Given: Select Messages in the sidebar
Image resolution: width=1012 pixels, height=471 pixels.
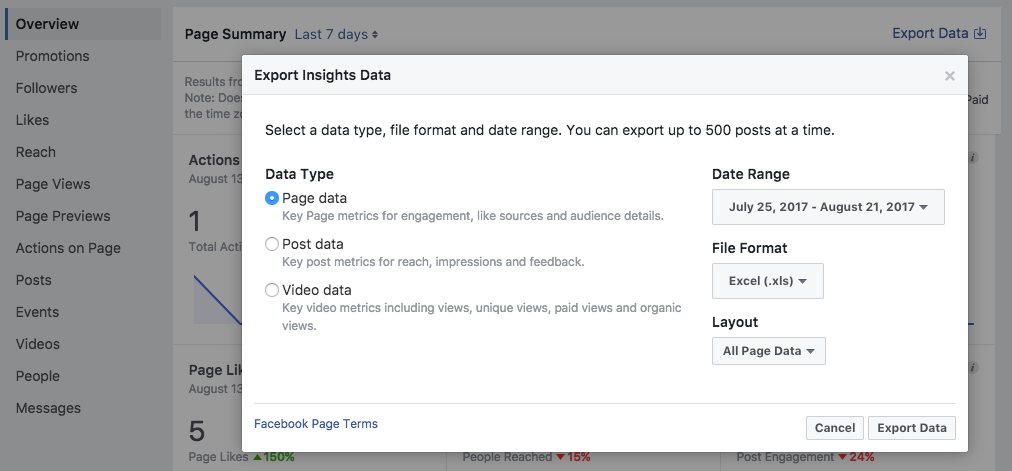Looking at the screenshot, I should pos(48,408).
